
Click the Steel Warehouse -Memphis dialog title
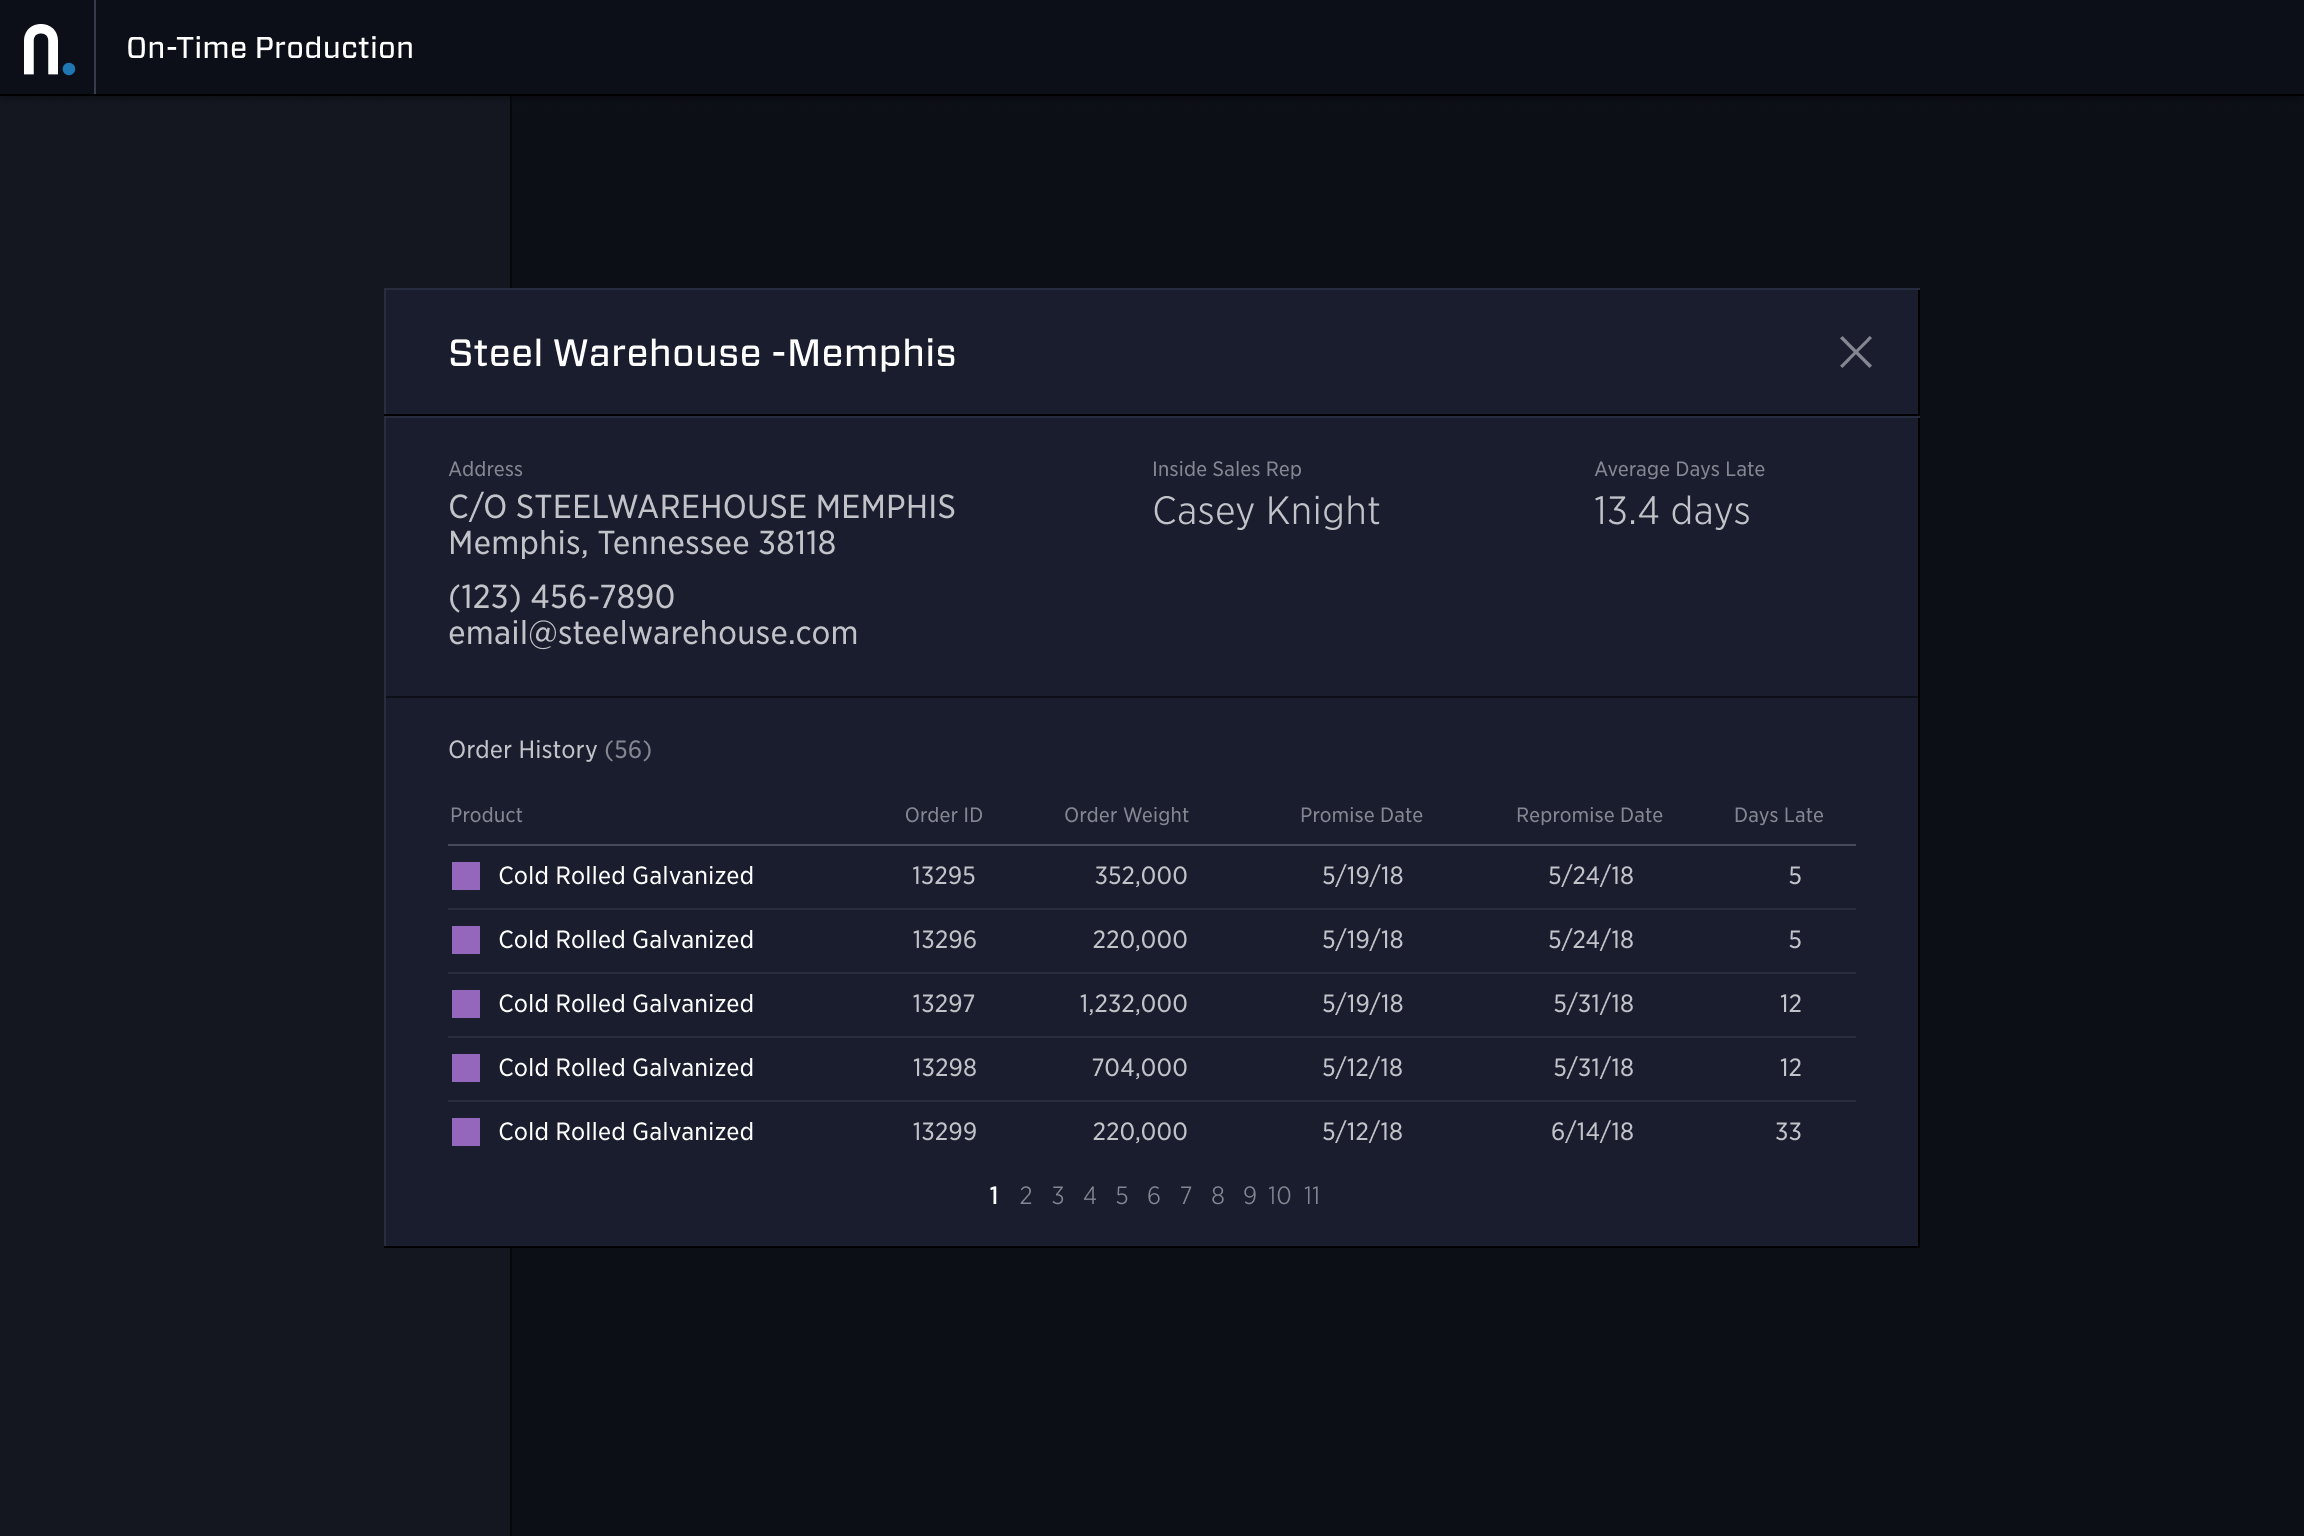[702, 353]
